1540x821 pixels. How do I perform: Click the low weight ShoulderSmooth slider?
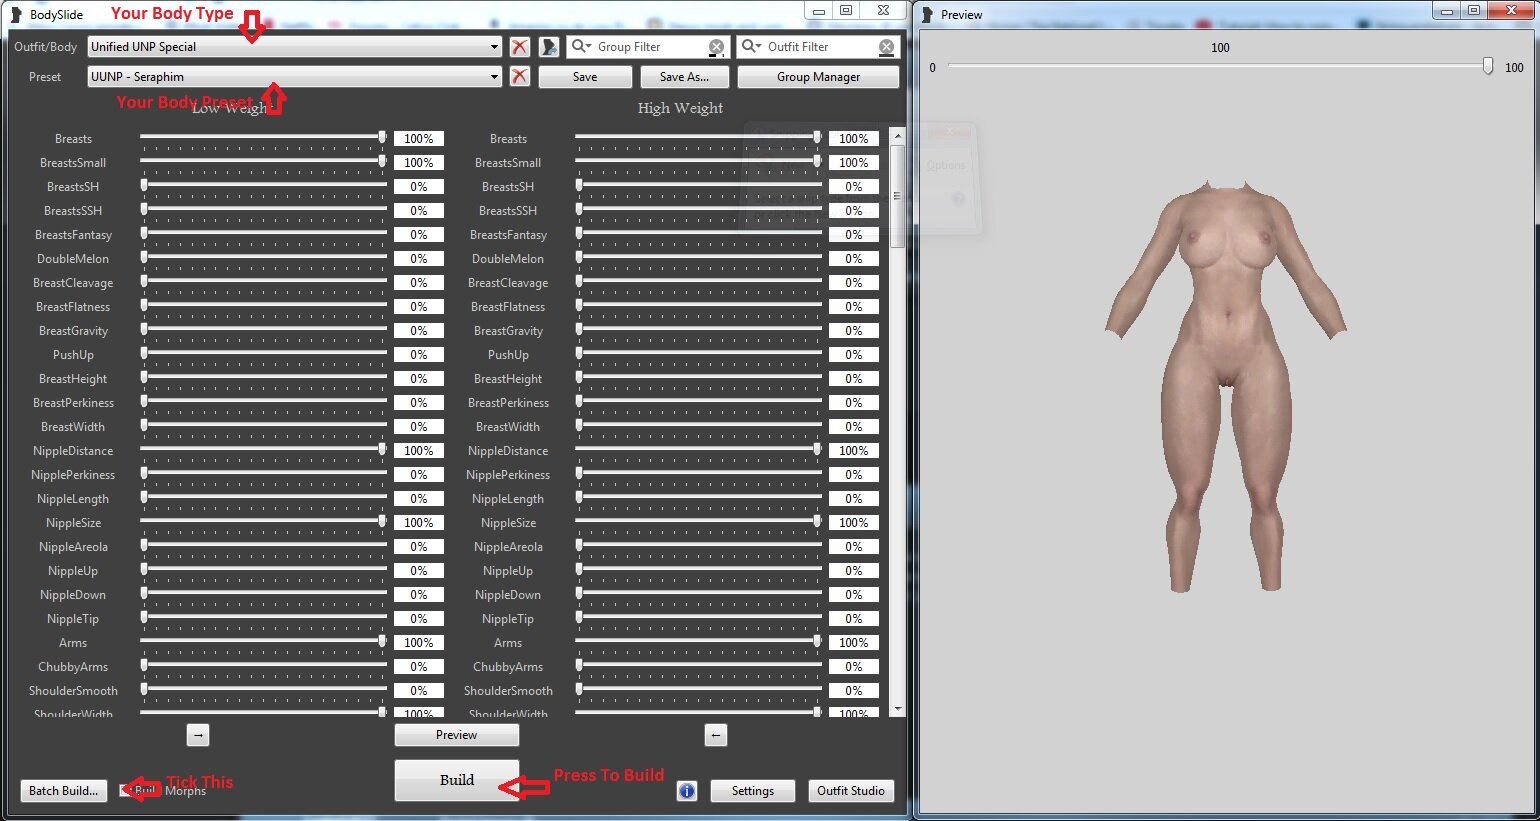(x=264, y=689)
